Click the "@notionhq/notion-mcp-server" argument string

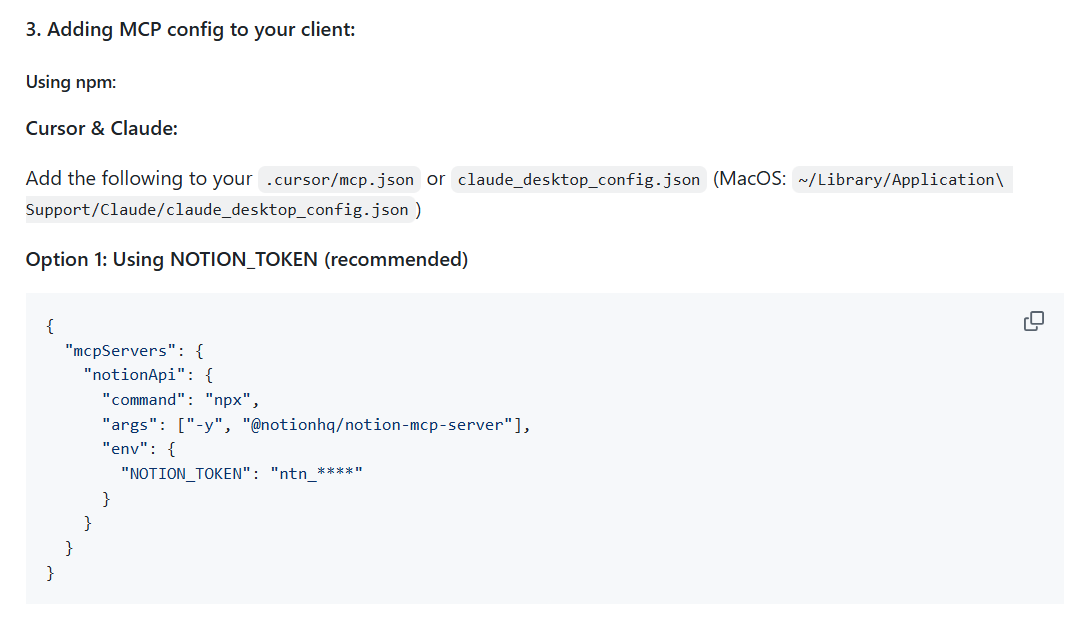tap(377, 425)
